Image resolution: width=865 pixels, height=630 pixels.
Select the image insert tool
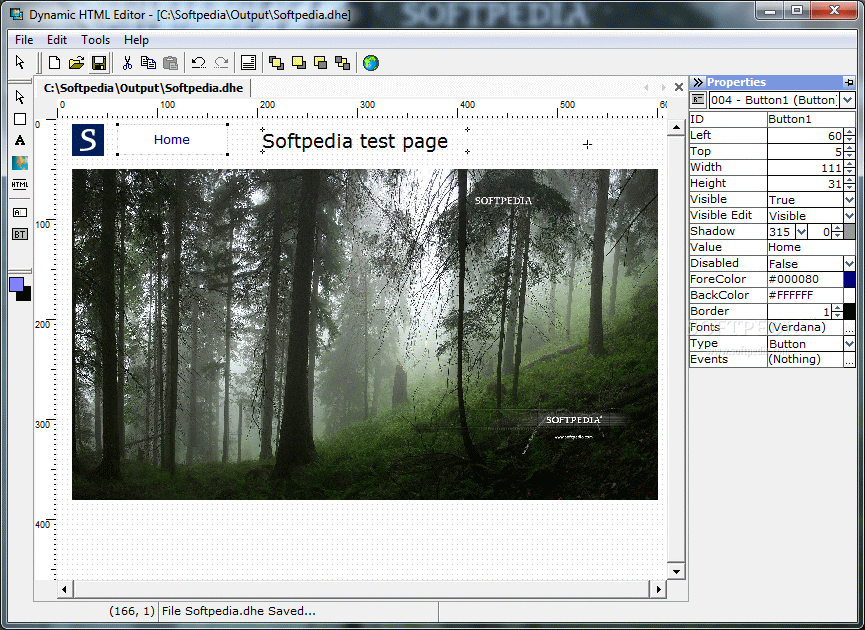tap(20, 163)
